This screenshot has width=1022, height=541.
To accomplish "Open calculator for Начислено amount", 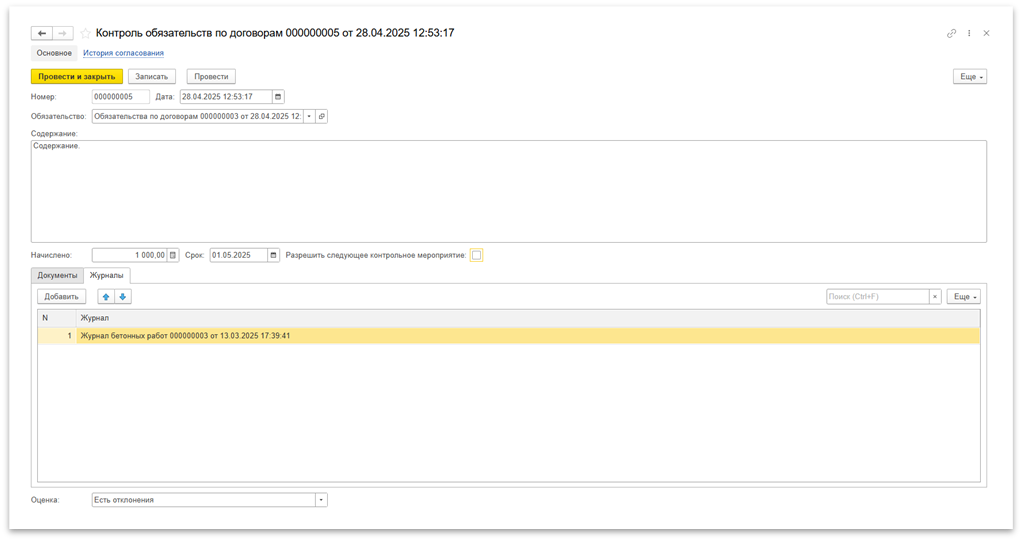I will (173, 255).
